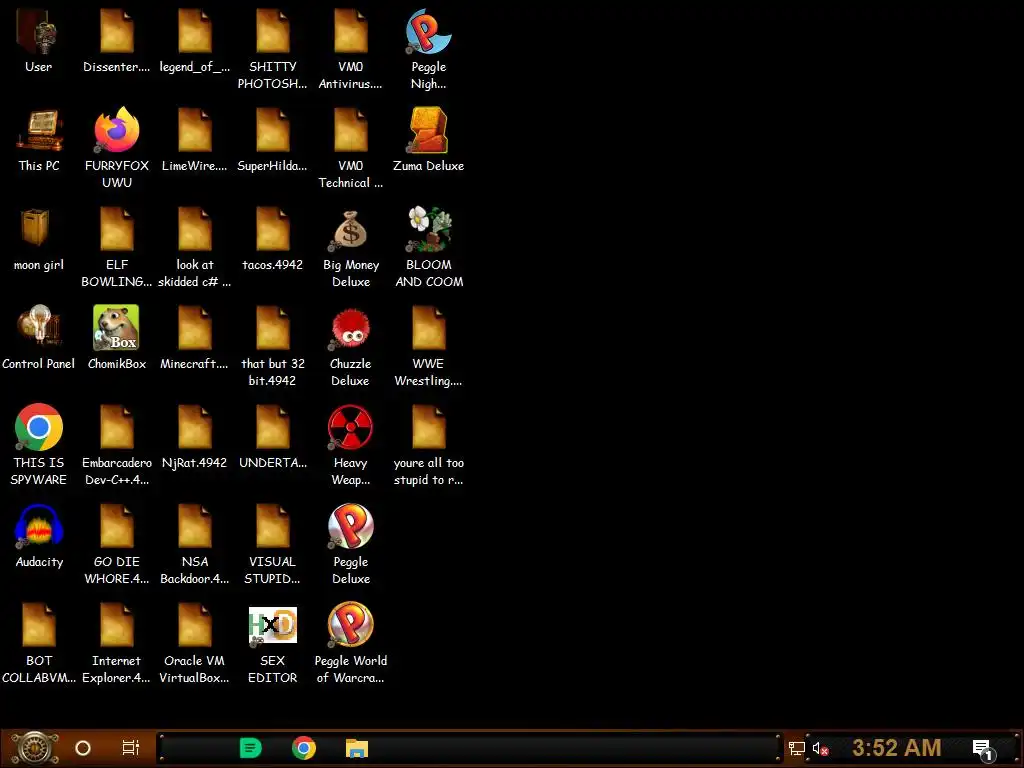Select Oracle VM VirtualBox file icon
Screen dimensions: 1024x768
[x=195, y=625]
